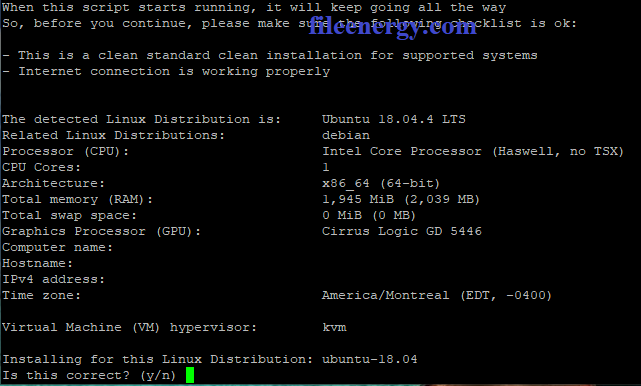The height and width of the screenshot is (386, 641).
Task: Click the 'x86_64 (64-bit)' architecture value
Action: click(x=381, y=184)
